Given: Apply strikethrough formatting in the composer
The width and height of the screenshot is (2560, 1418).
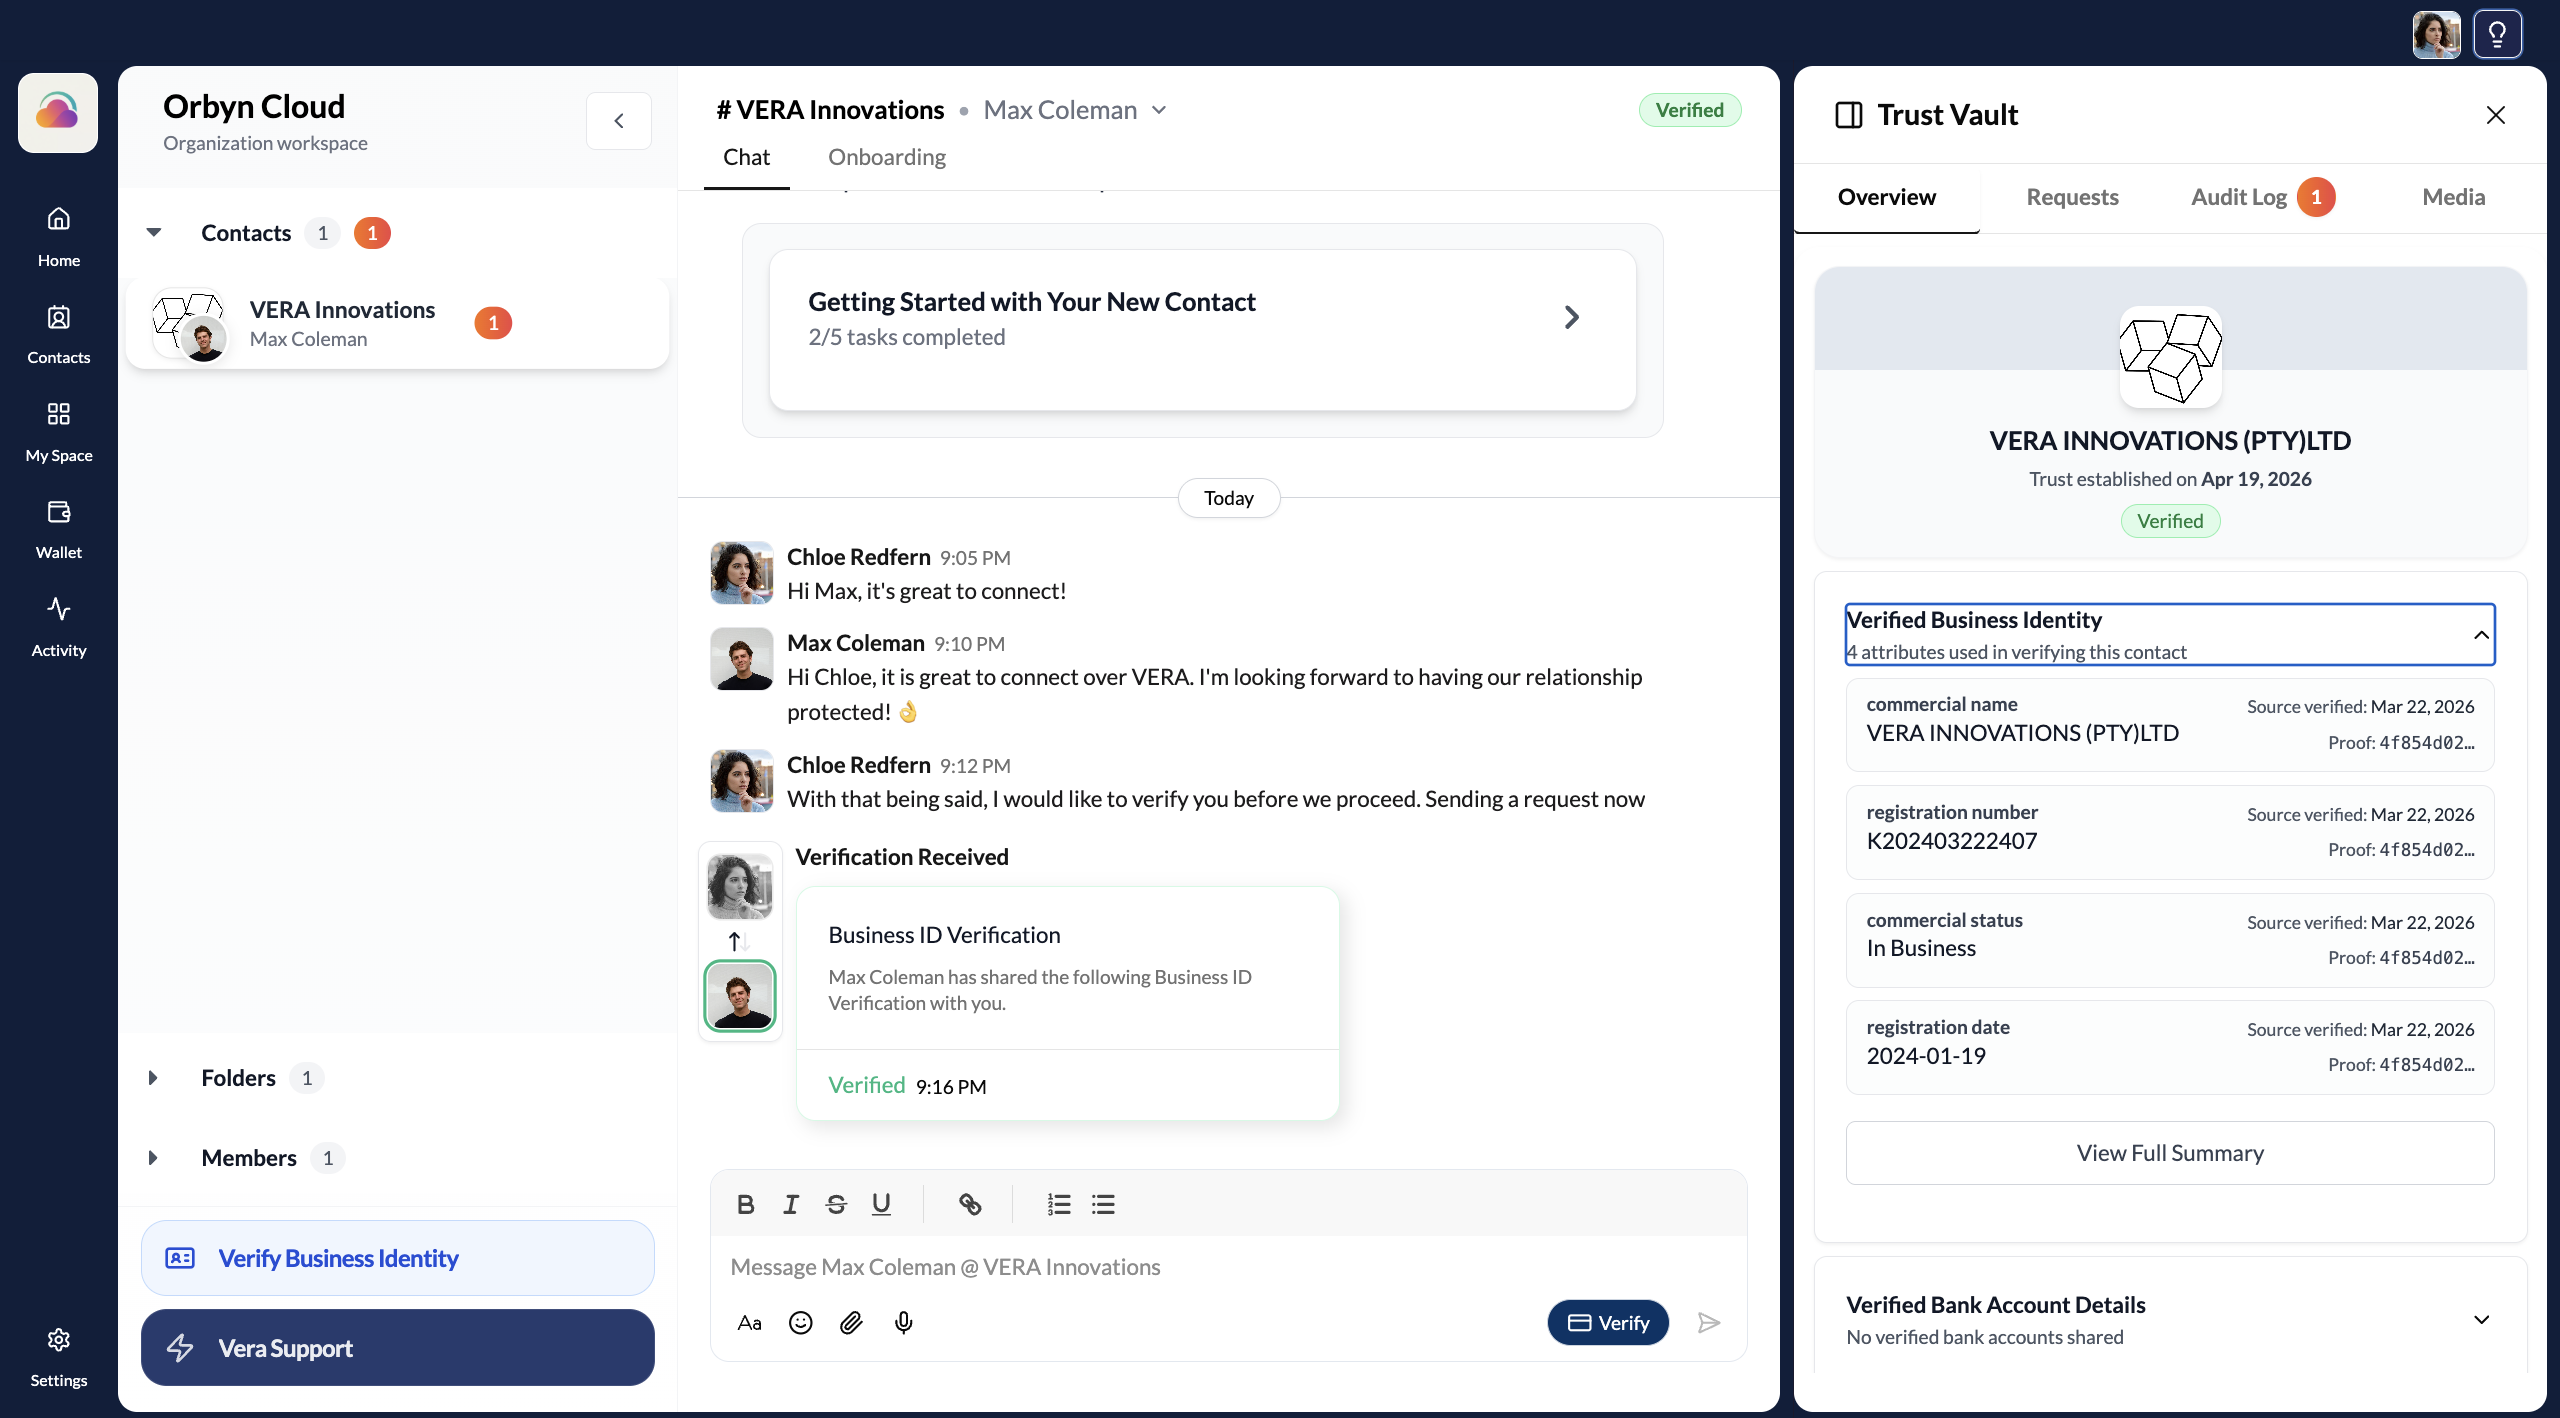Looking at the screenshot, I should [x=836, y=1204].
